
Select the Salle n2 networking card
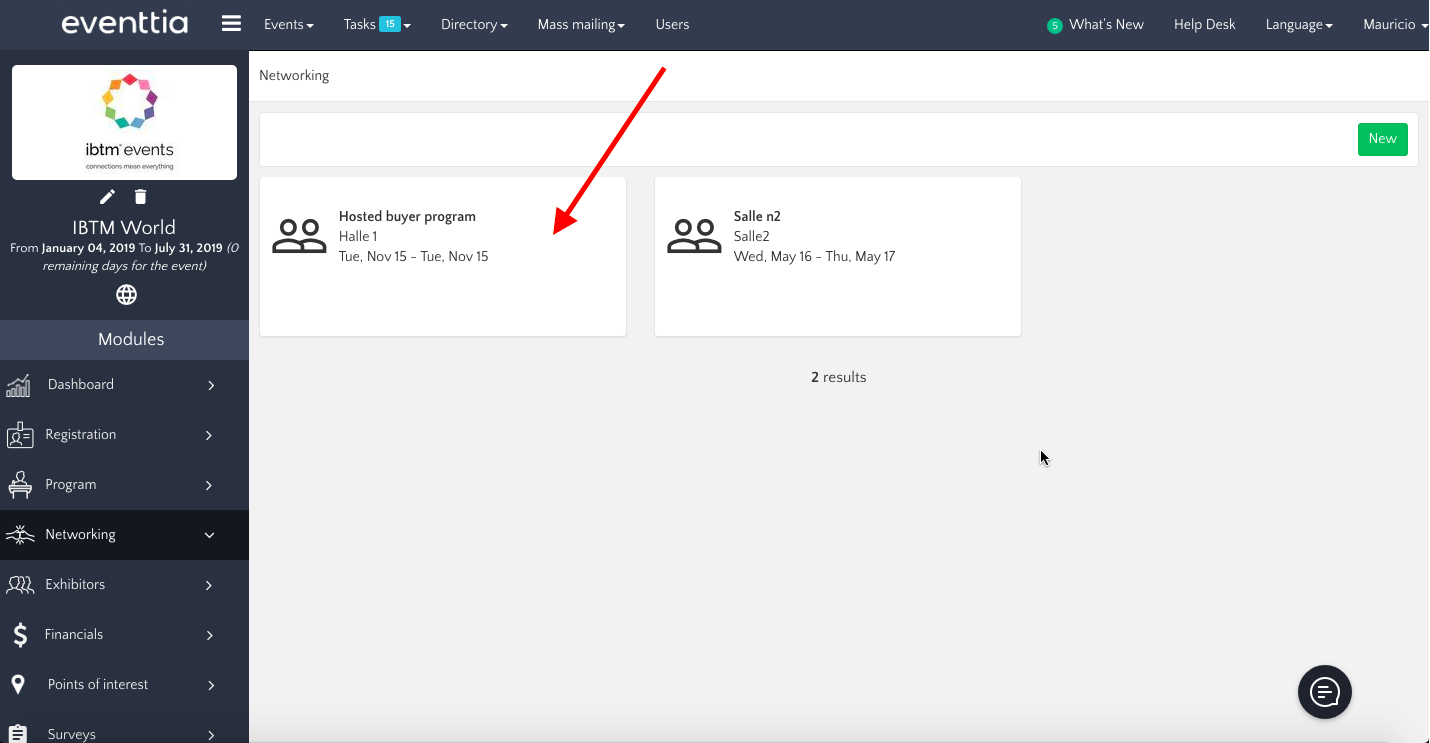point(837,256)
